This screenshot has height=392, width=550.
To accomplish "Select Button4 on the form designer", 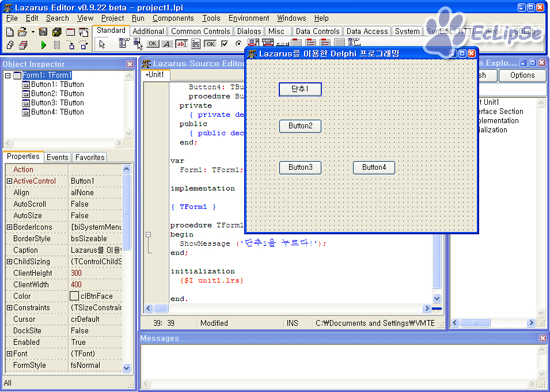I will point(374,167).
